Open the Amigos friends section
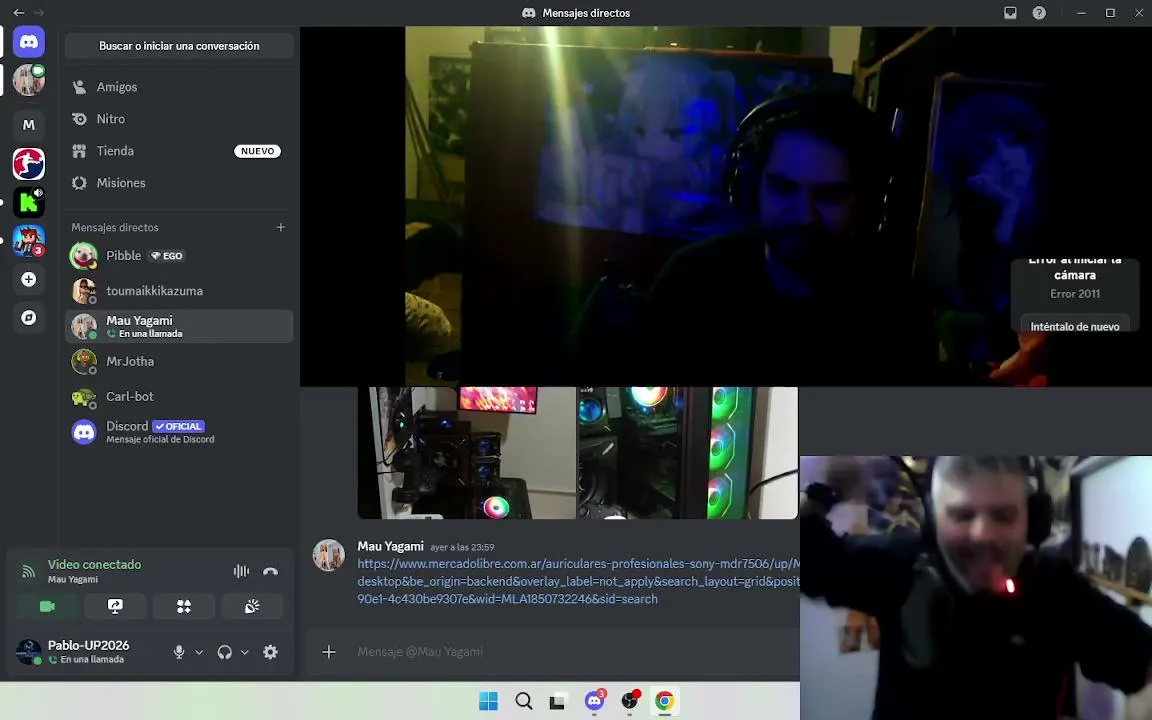This screenshot has height=720, width=1152. 179,87
